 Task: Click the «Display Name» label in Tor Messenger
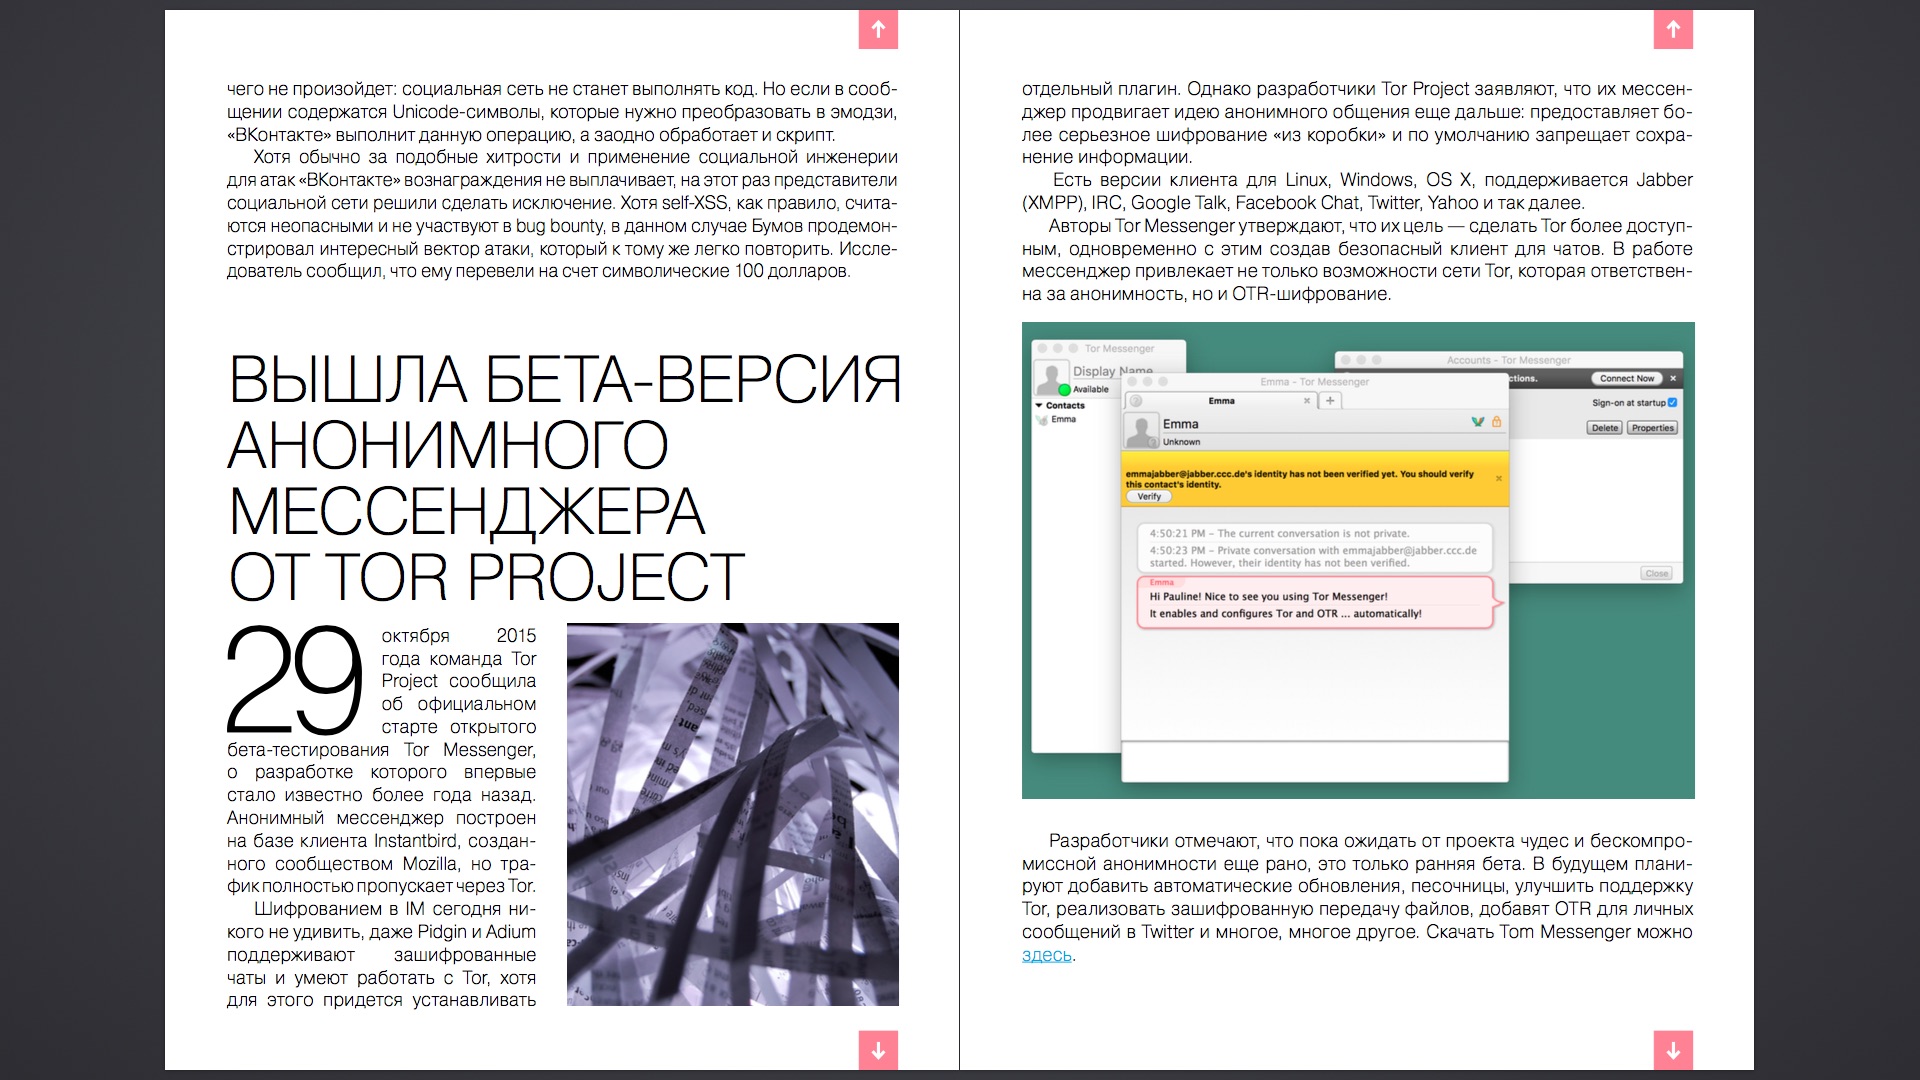[1112, 371]
